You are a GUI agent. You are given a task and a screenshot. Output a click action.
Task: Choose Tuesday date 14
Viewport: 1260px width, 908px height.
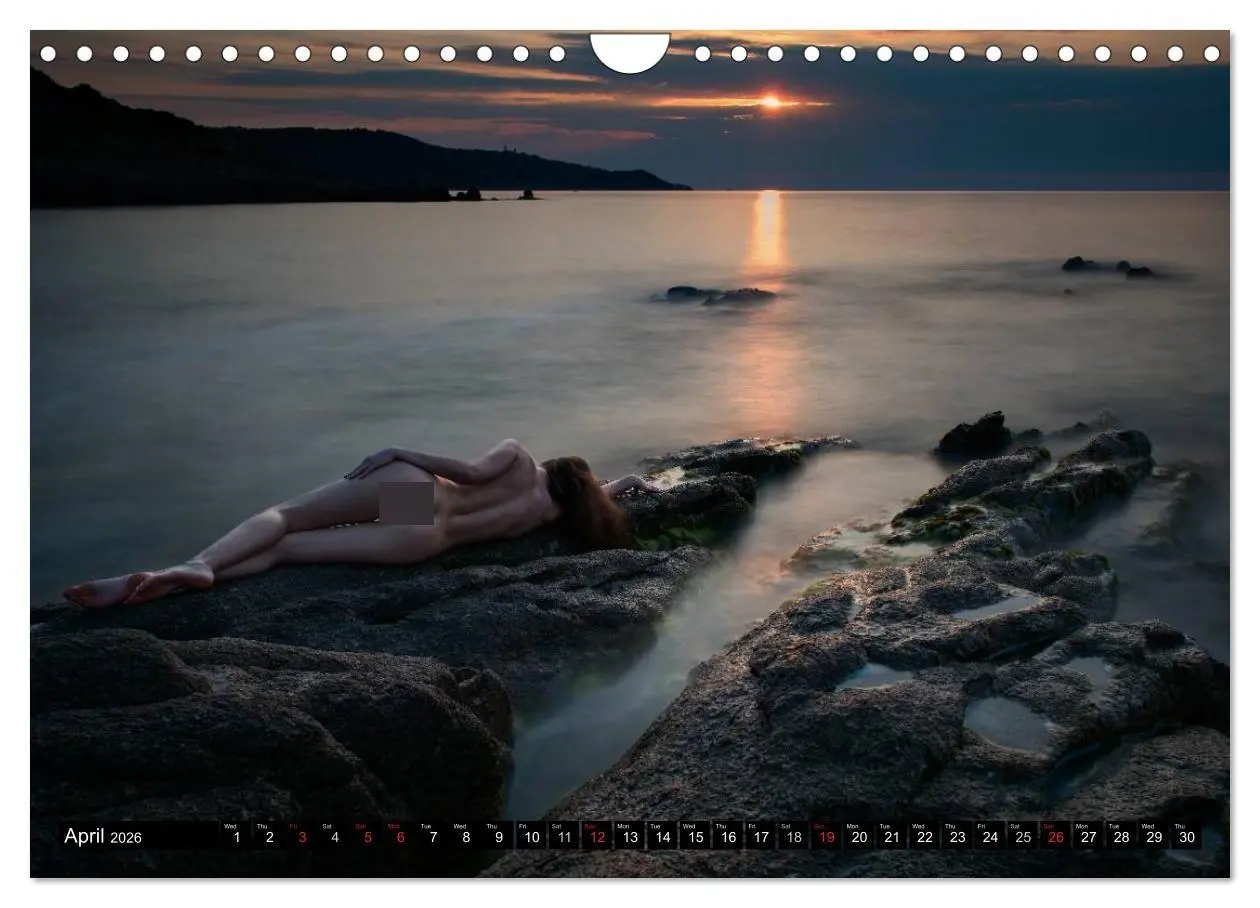pos(662,836)
